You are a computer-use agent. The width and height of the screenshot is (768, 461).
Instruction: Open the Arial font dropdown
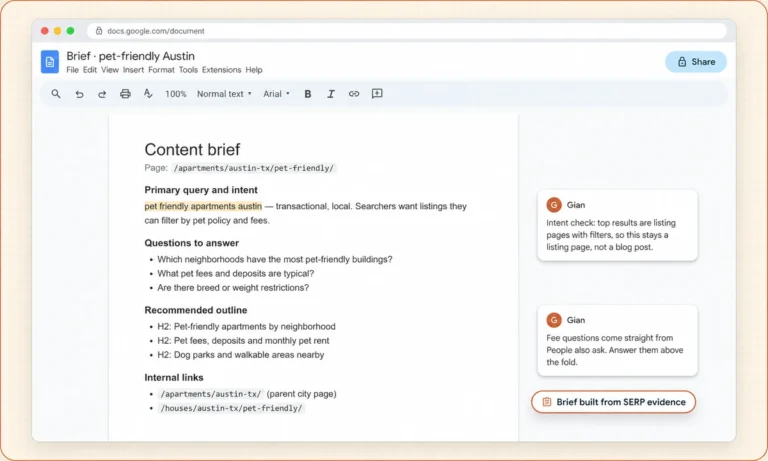pos(276,94)
